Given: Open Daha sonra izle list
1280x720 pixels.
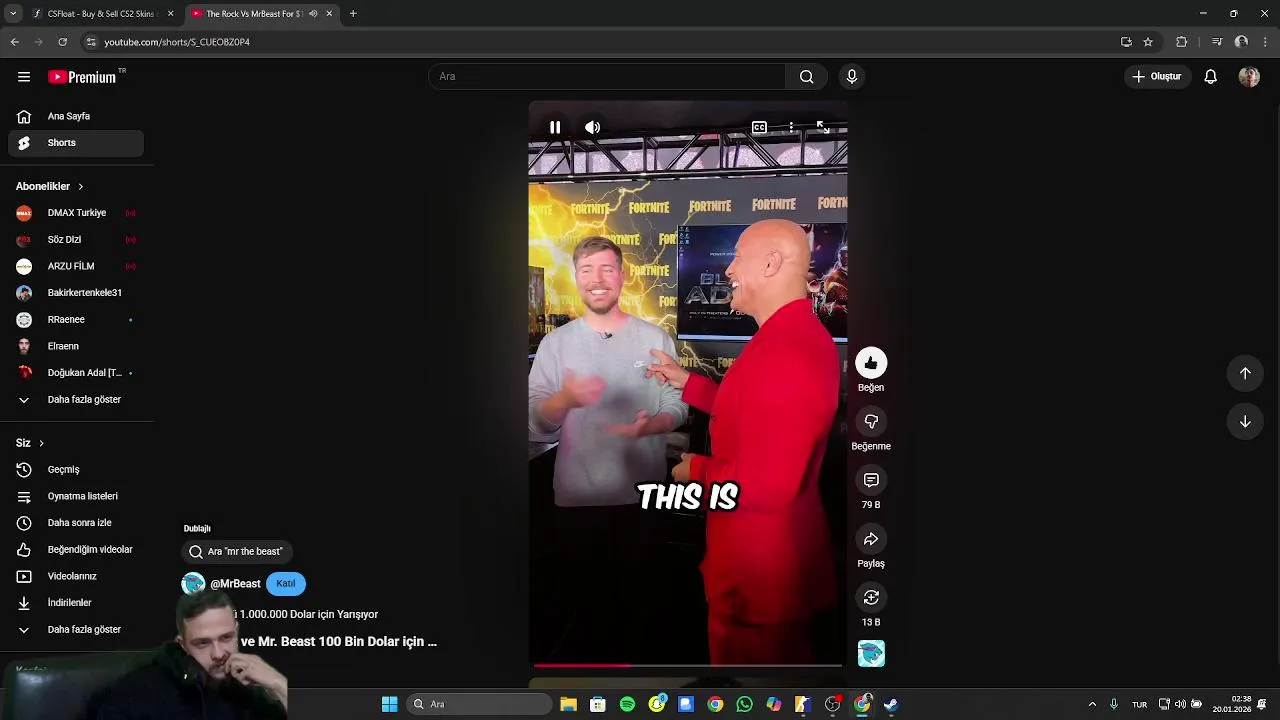Looking at the screenshot, I should tap(76, 523).
